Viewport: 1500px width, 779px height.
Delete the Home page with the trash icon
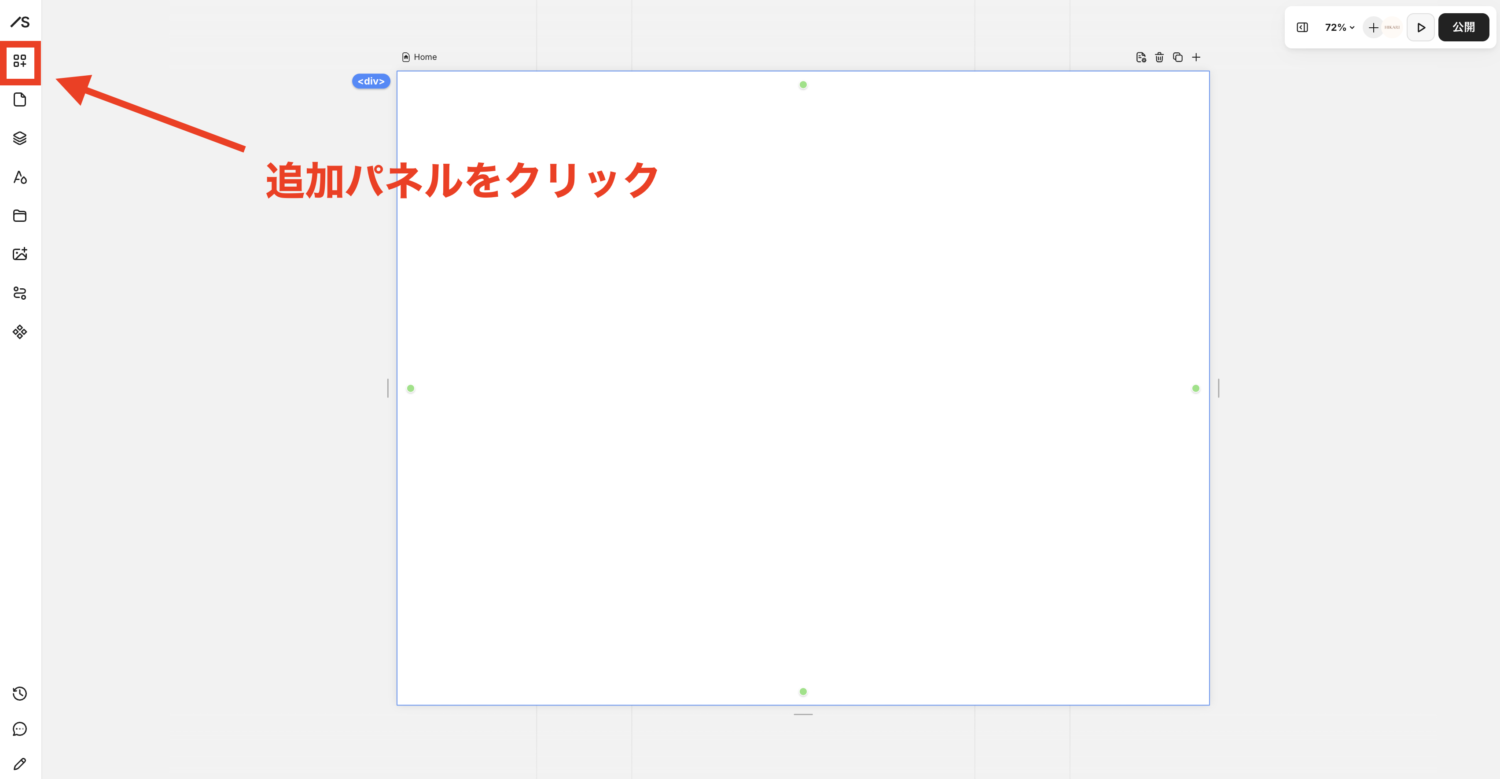(1159, 57)
